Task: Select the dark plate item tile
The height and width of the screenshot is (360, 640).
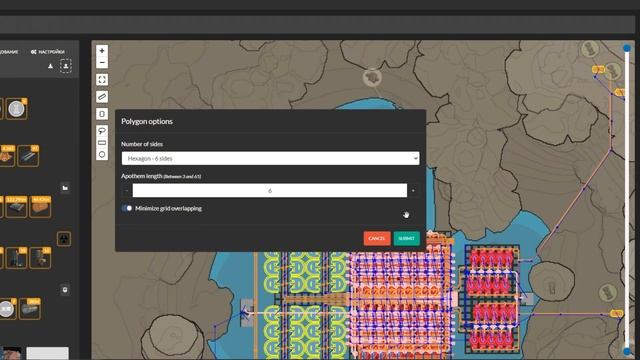Action: (x=17, y=207)
